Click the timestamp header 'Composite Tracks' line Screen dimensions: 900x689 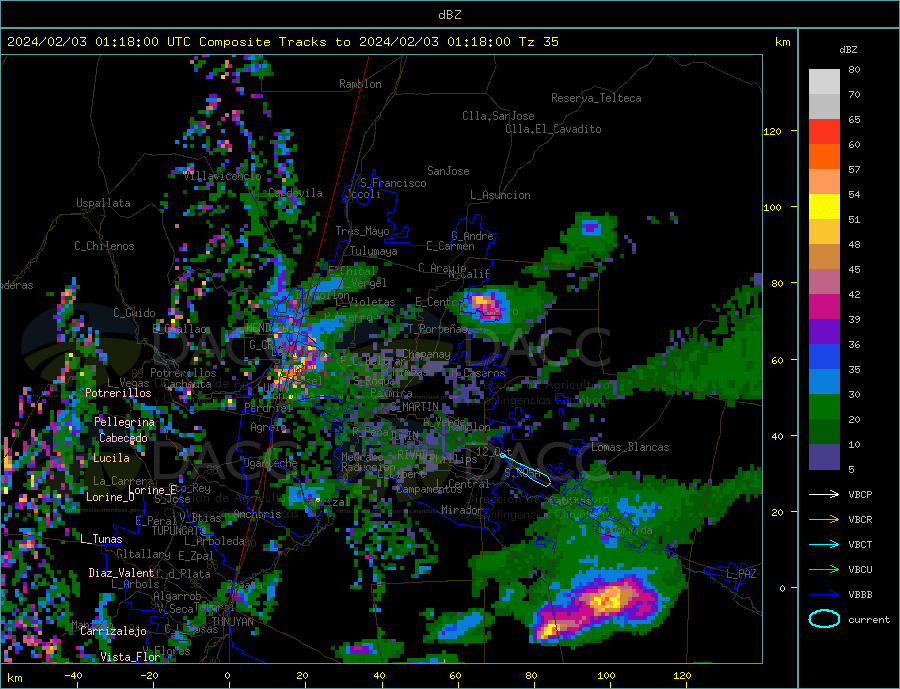tap(283, 42)
